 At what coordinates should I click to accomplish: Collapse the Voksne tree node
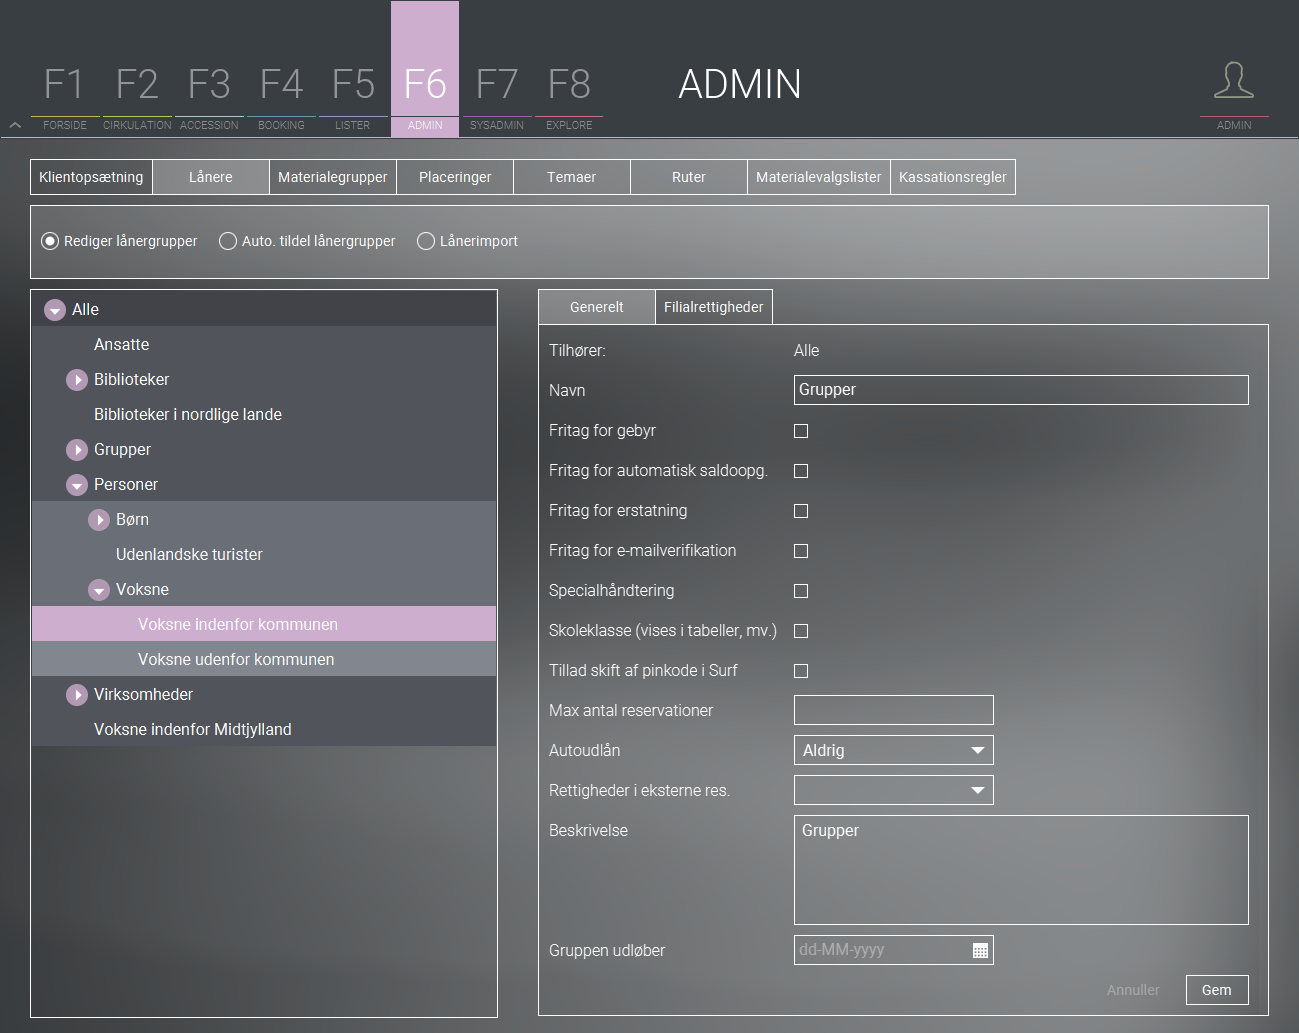(x=99, y=590)
